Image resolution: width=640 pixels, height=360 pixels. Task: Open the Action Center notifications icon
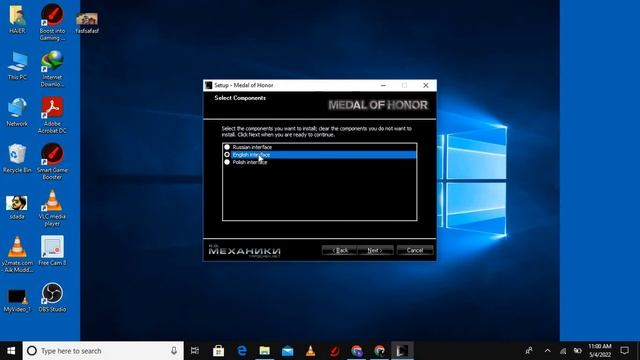point(624,351)
